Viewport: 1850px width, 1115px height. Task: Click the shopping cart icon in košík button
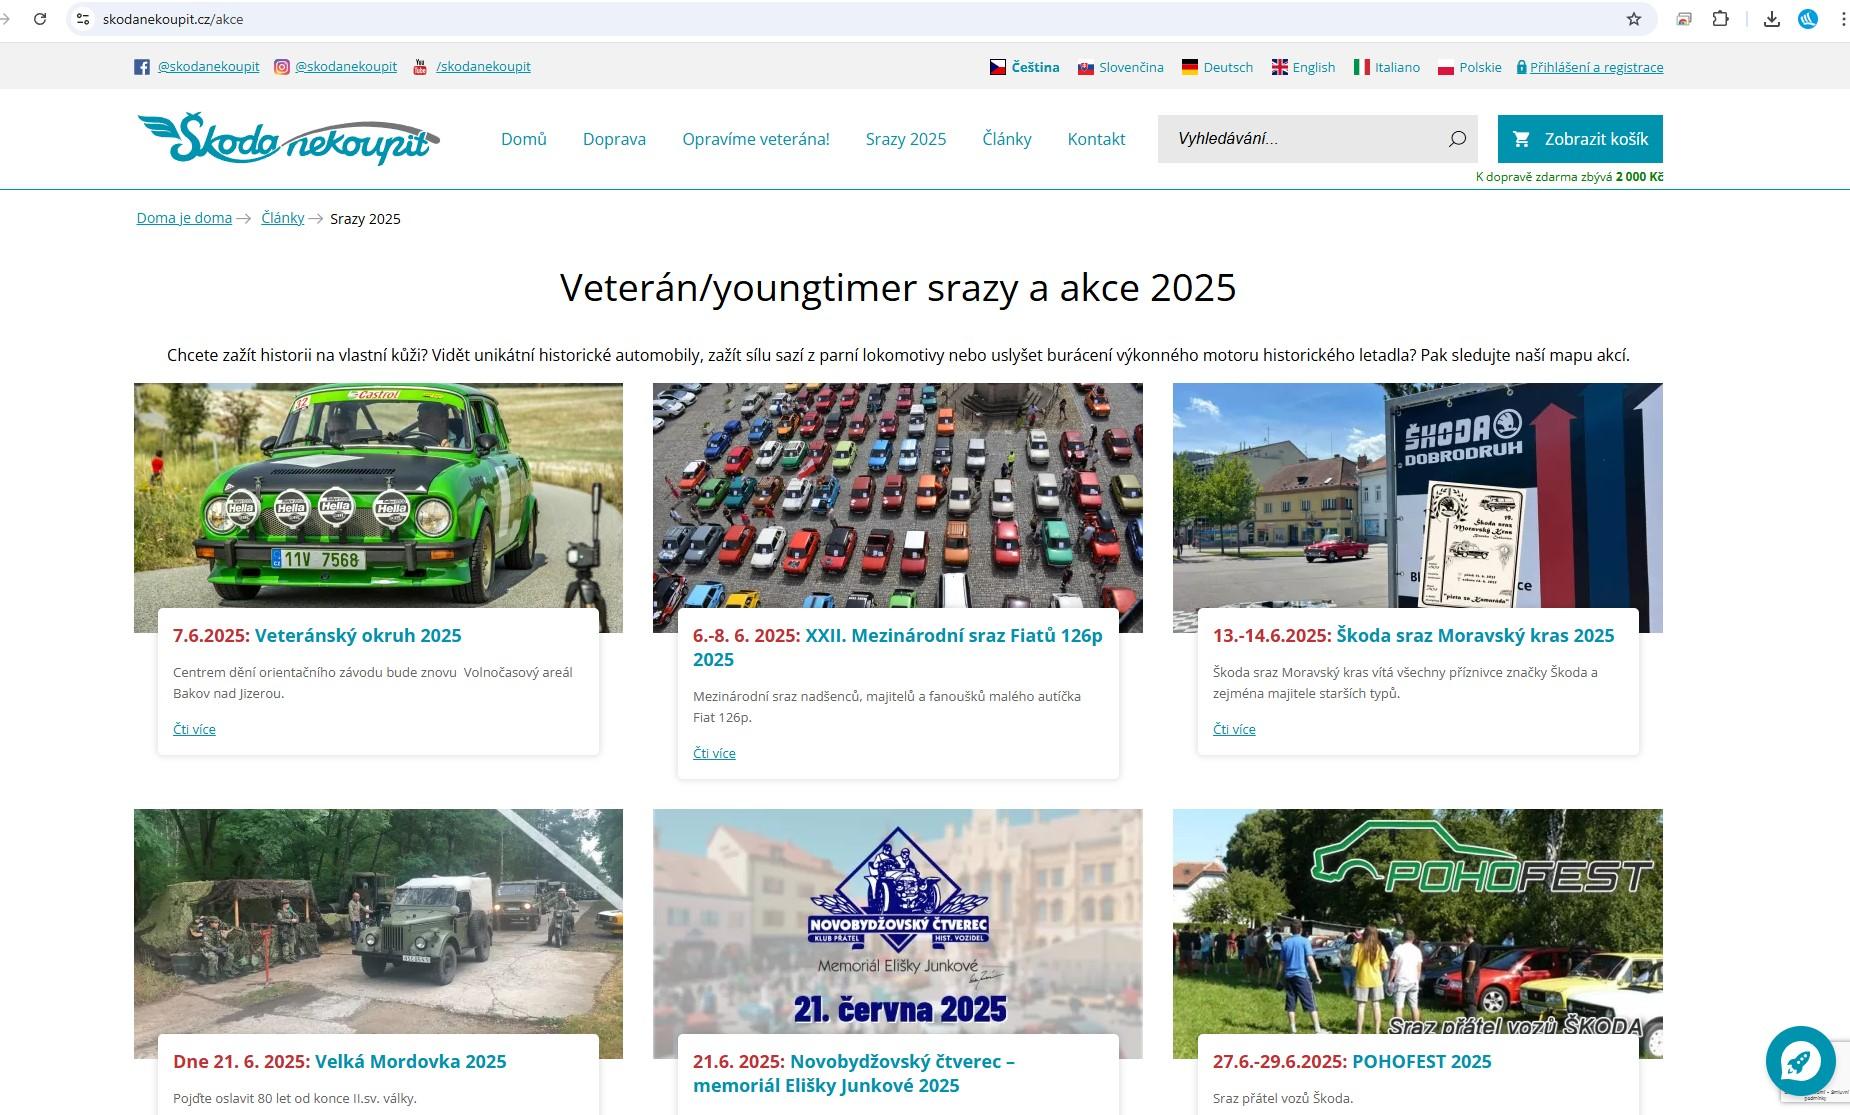[1522, 139]
